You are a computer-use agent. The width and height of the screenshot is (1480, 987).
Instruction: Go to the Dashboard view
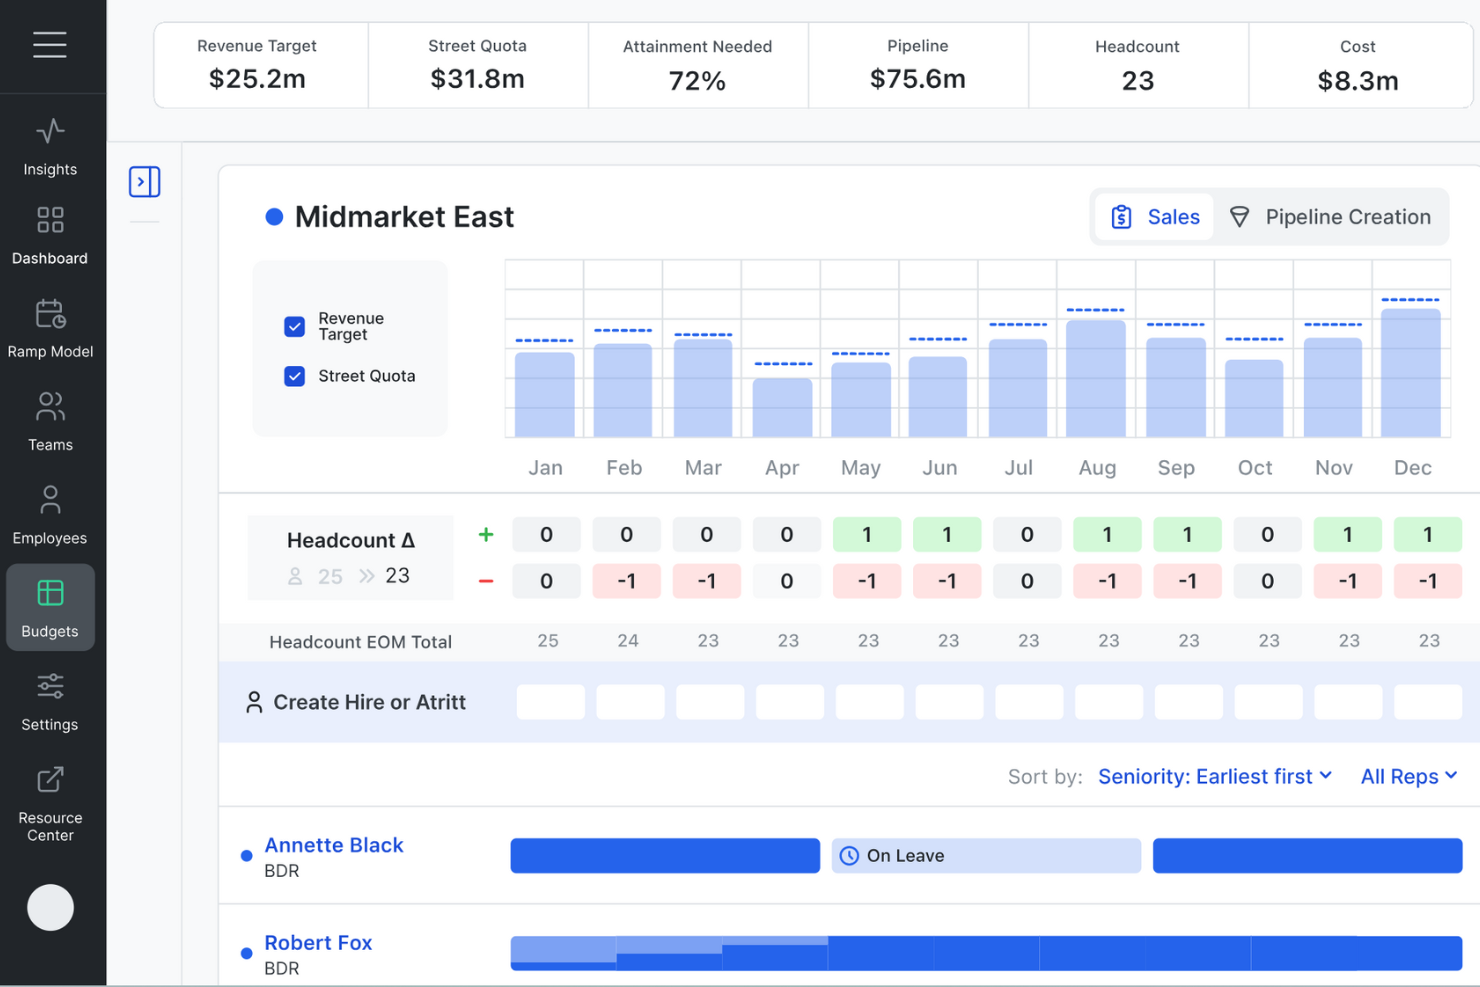click(x=50, y=234)
